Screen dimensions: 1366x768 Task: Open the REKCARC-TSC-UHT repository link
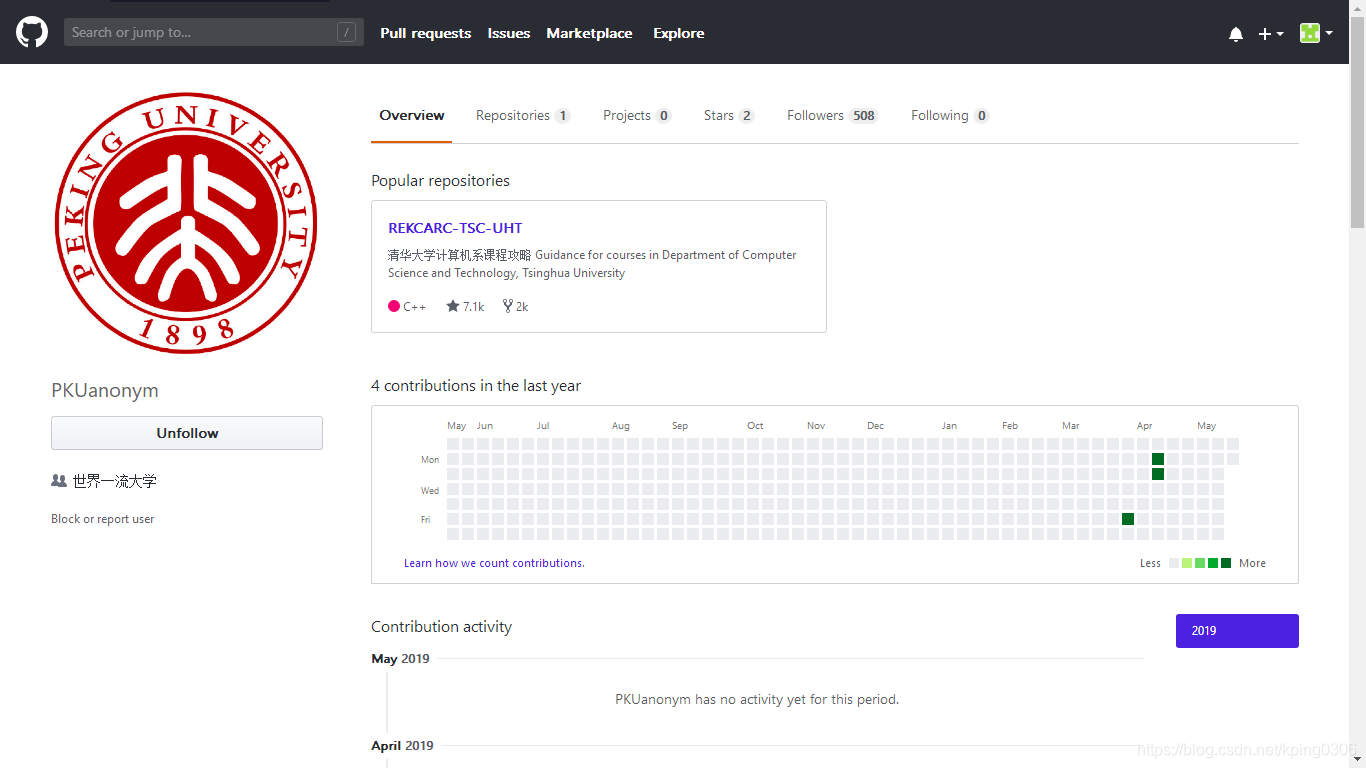tap(455, 228)
